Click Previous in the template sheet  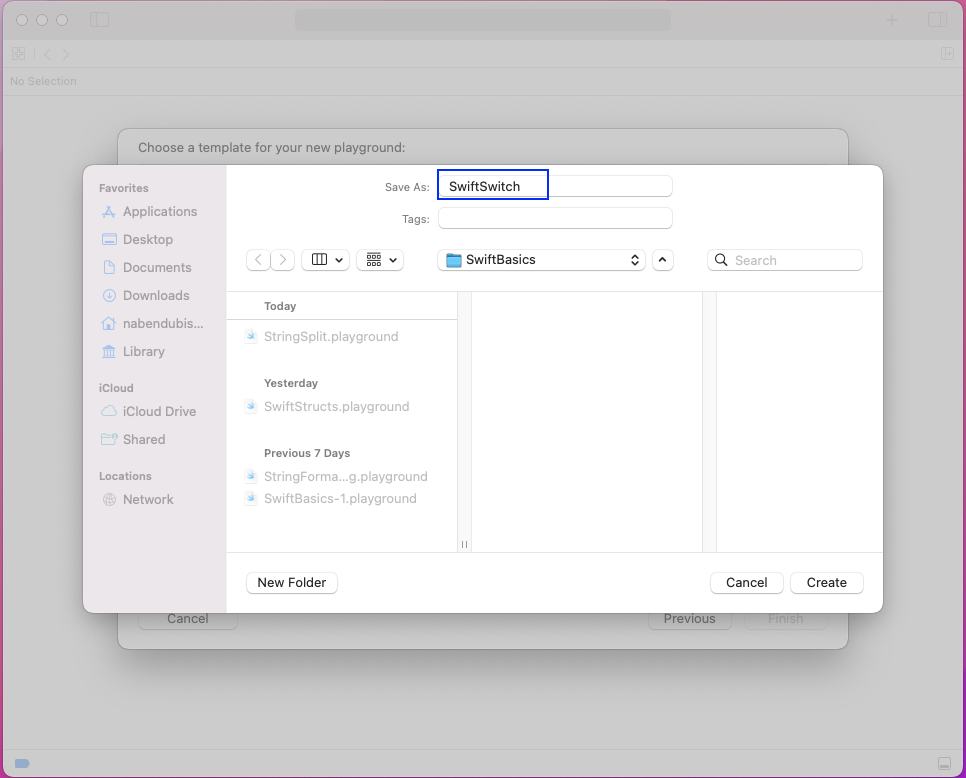point(689,620)
